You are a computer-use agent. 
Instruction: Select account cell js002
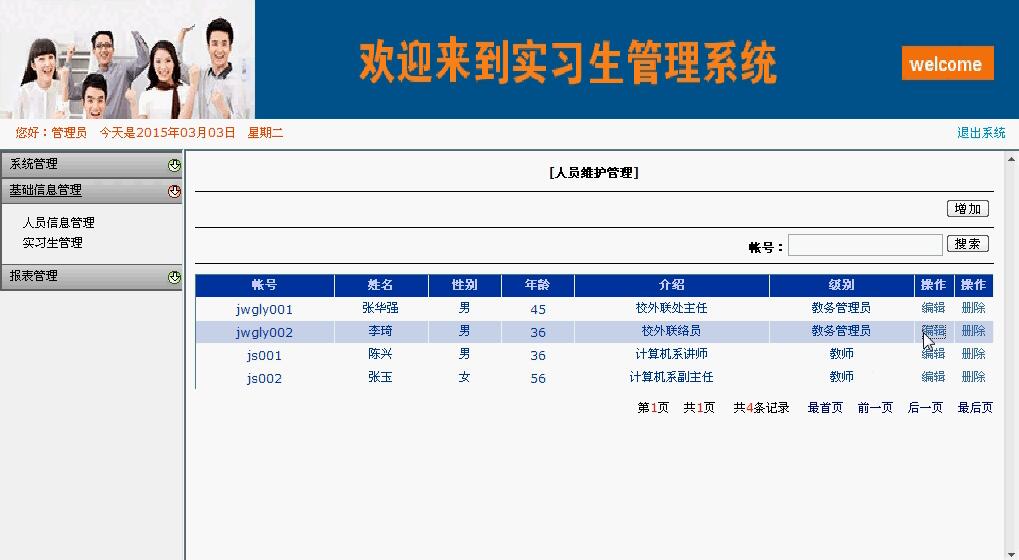point(264,378)
